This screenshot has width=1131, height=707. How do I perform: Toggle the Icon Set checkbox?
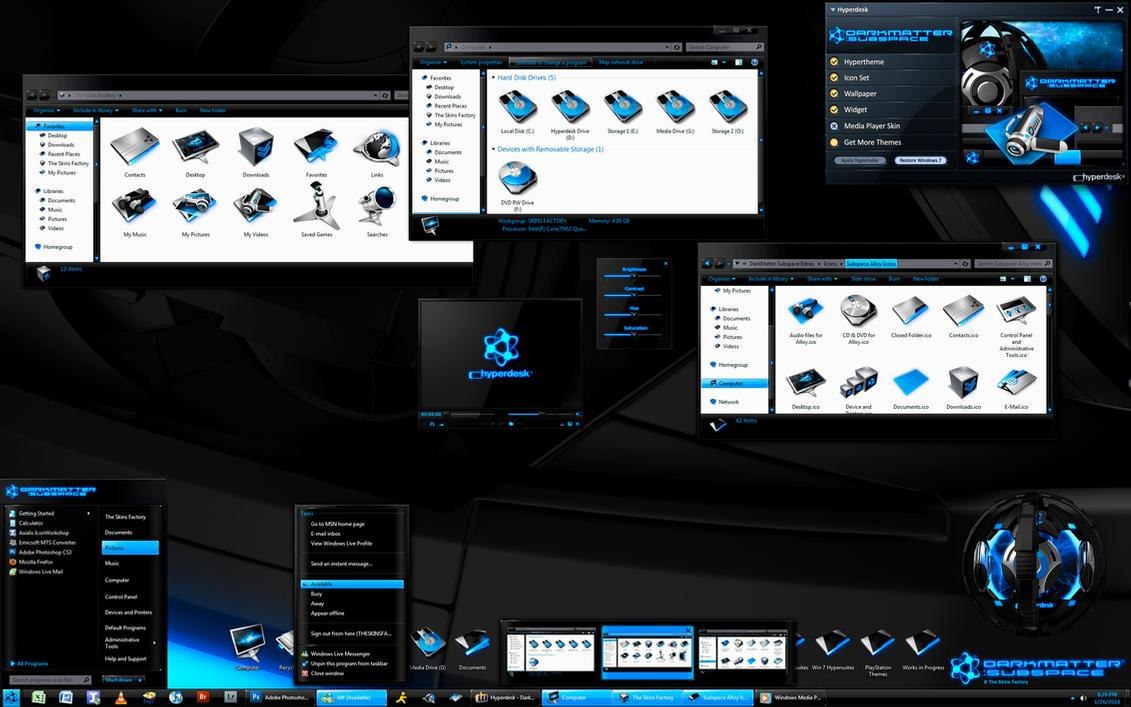coord(834,77)
